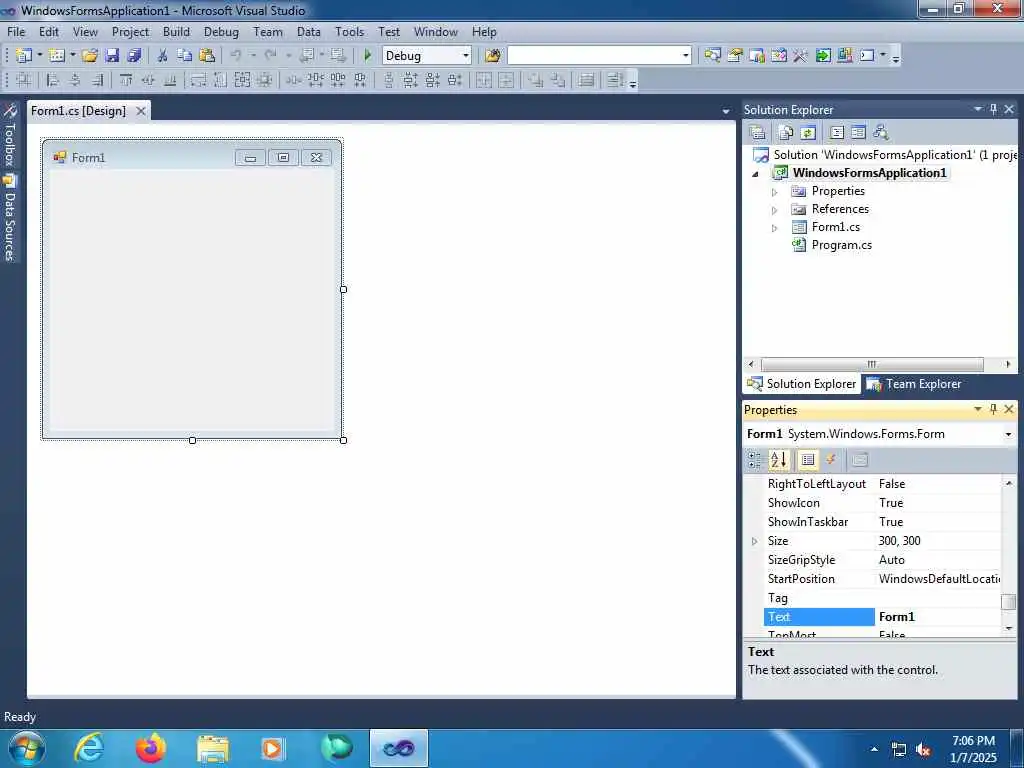Collapse the WindowsFormsApplication1 project node
Viewport: 1024px width, 768px height.
point(756,174)
